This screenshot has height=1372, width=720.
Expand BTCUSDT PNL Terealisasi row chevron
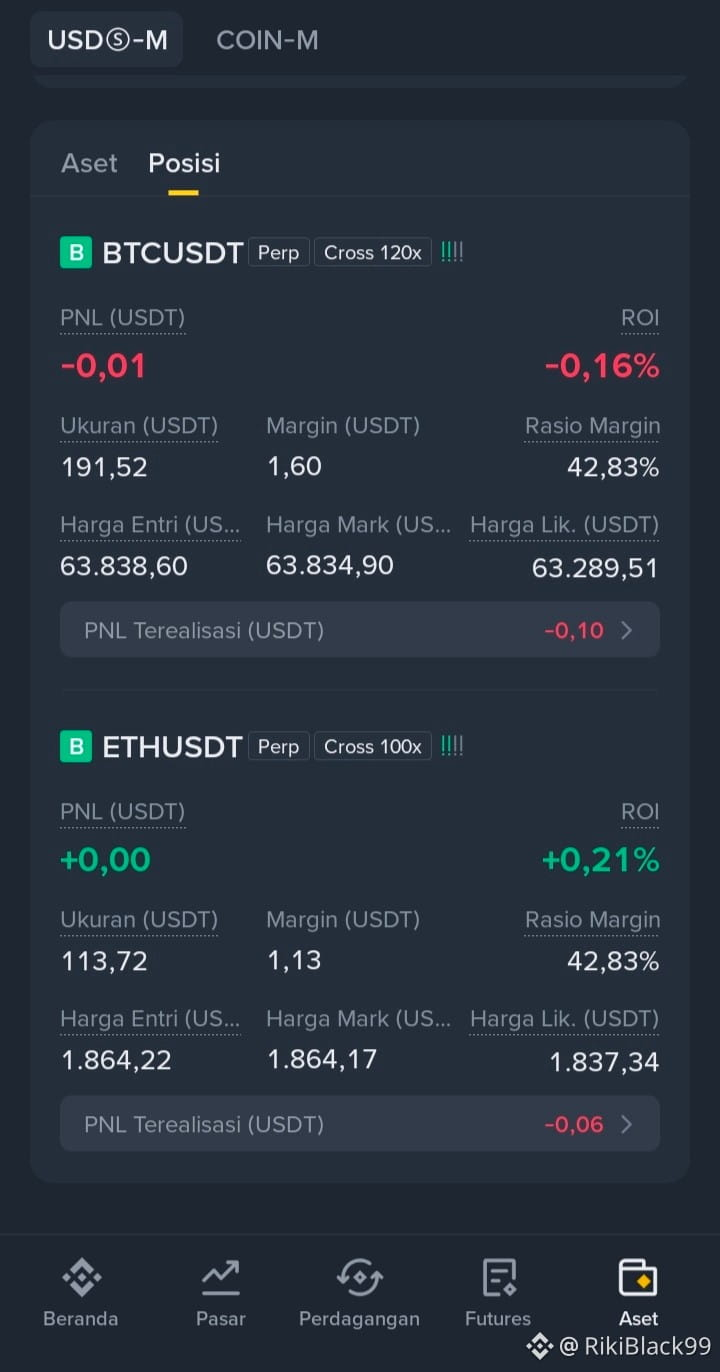click(627, 630)
